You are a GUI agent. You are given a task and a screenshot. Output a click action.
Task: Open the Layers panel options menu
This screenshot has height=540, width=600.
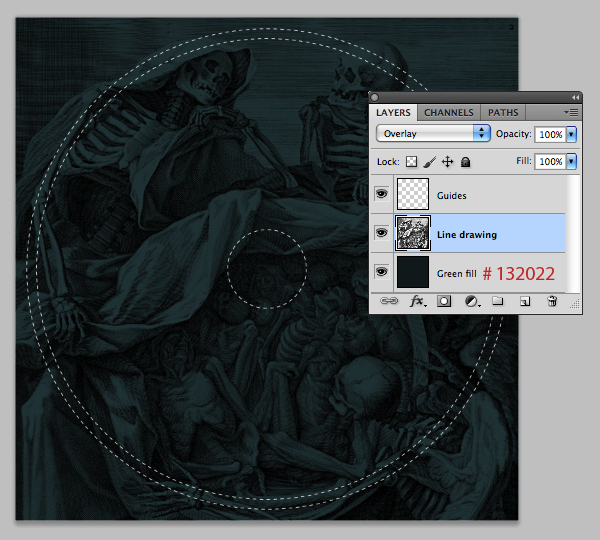571,113
